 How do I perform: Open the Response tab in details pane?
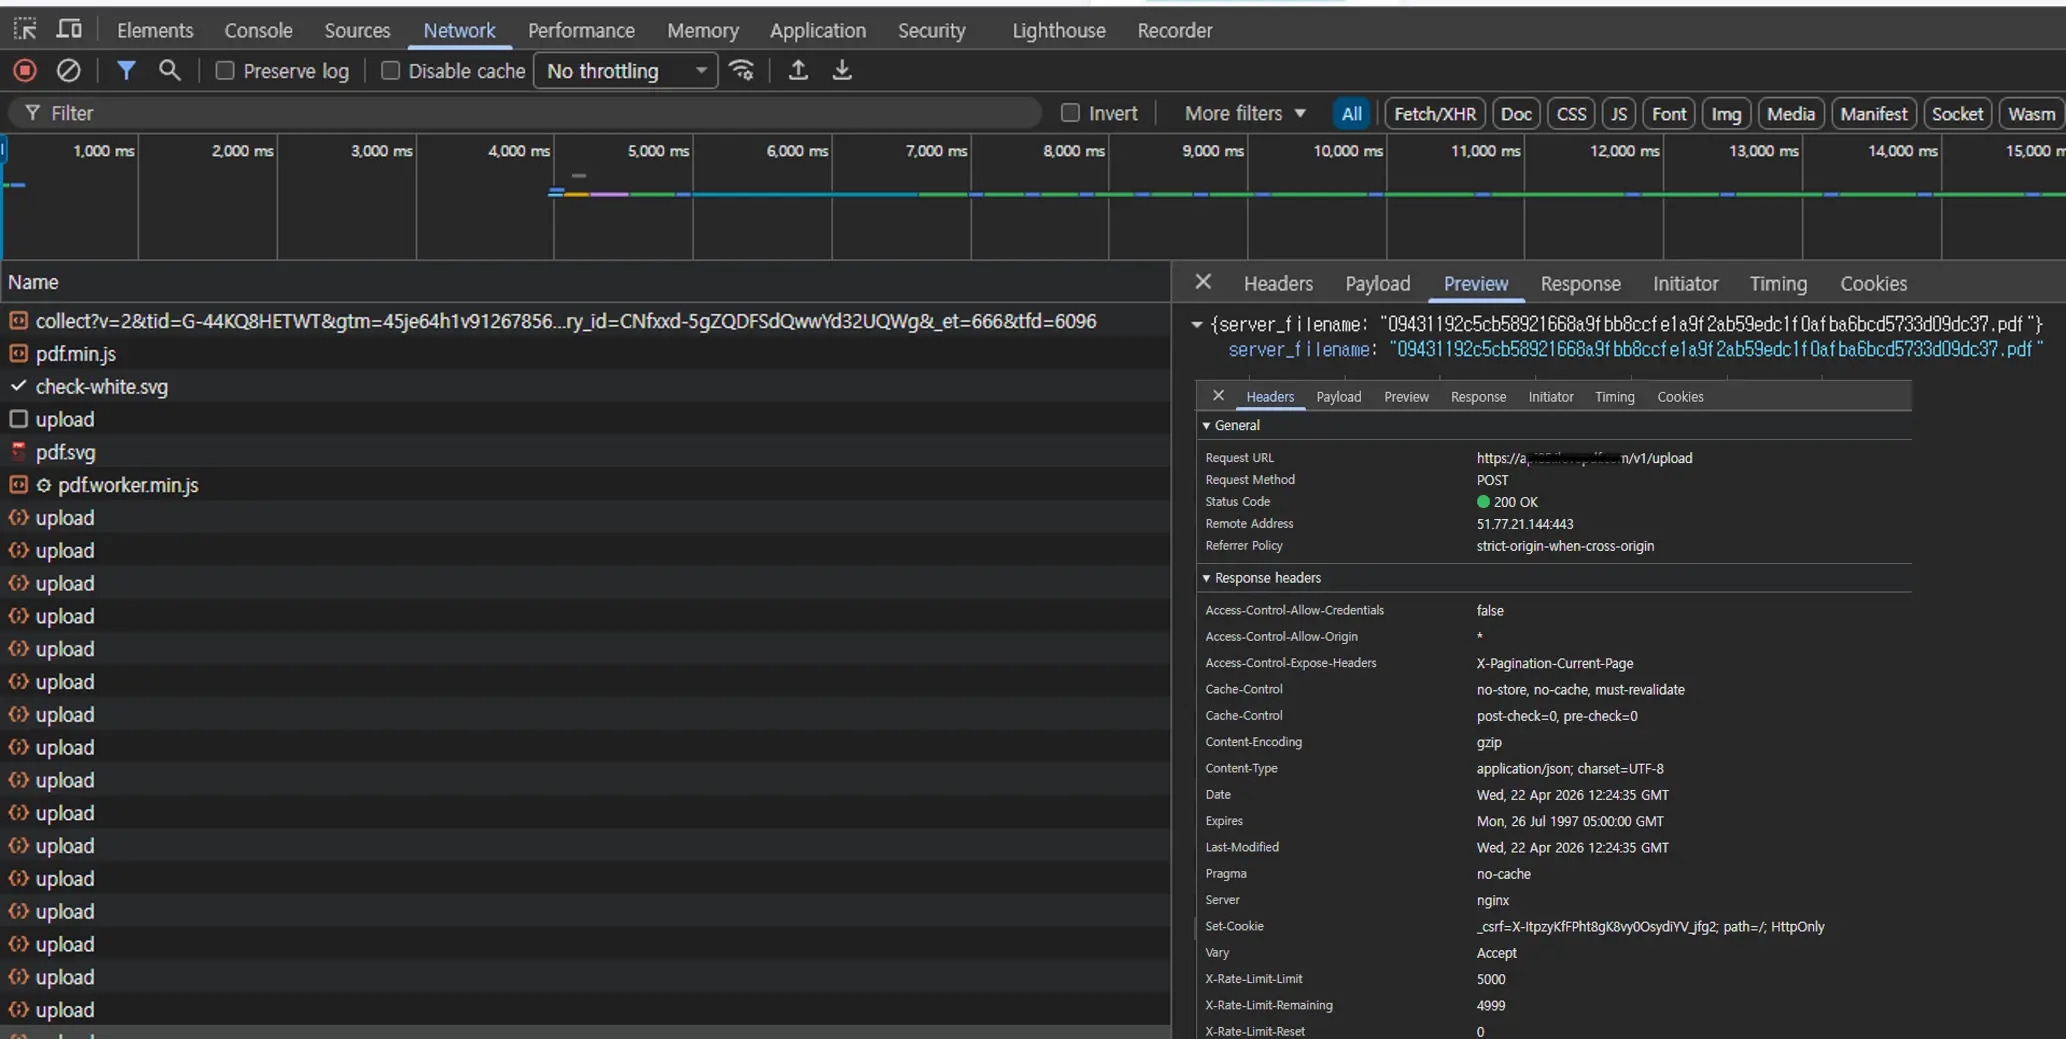coord(1580,284)
